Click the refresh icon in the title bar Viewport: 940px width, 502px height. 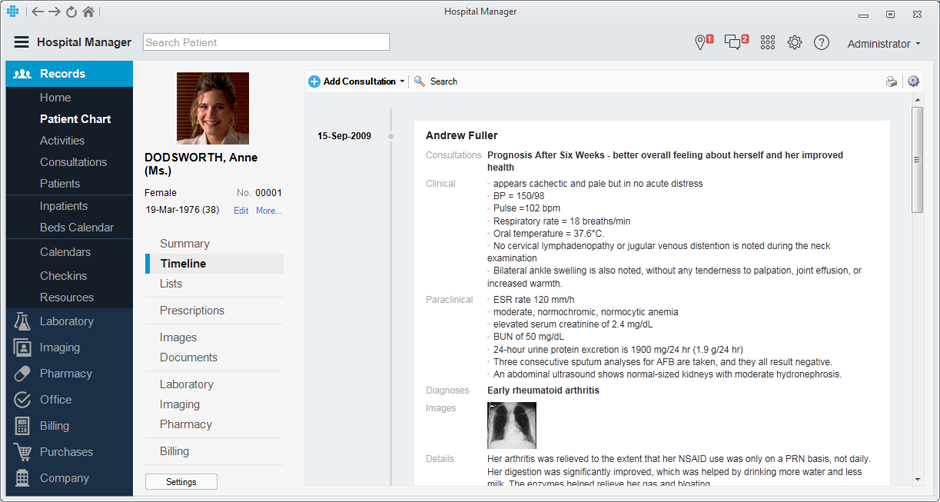pos(71,11)
